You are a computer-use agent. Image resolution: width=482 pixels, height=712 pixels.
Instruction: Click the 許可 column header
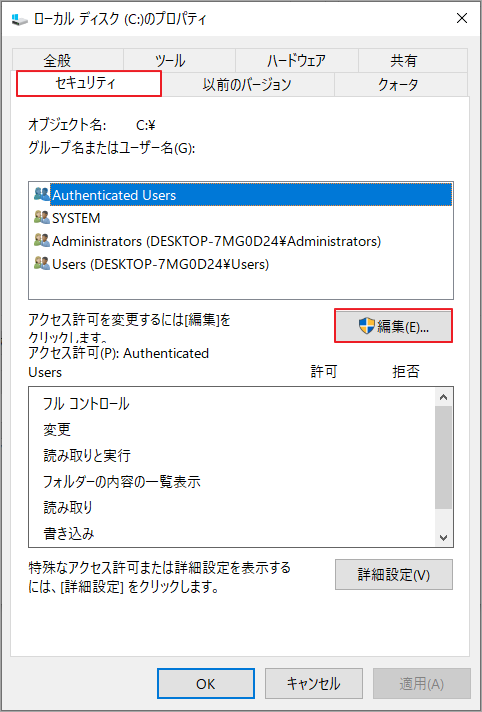pyautogui.click(x=324, y=372)
